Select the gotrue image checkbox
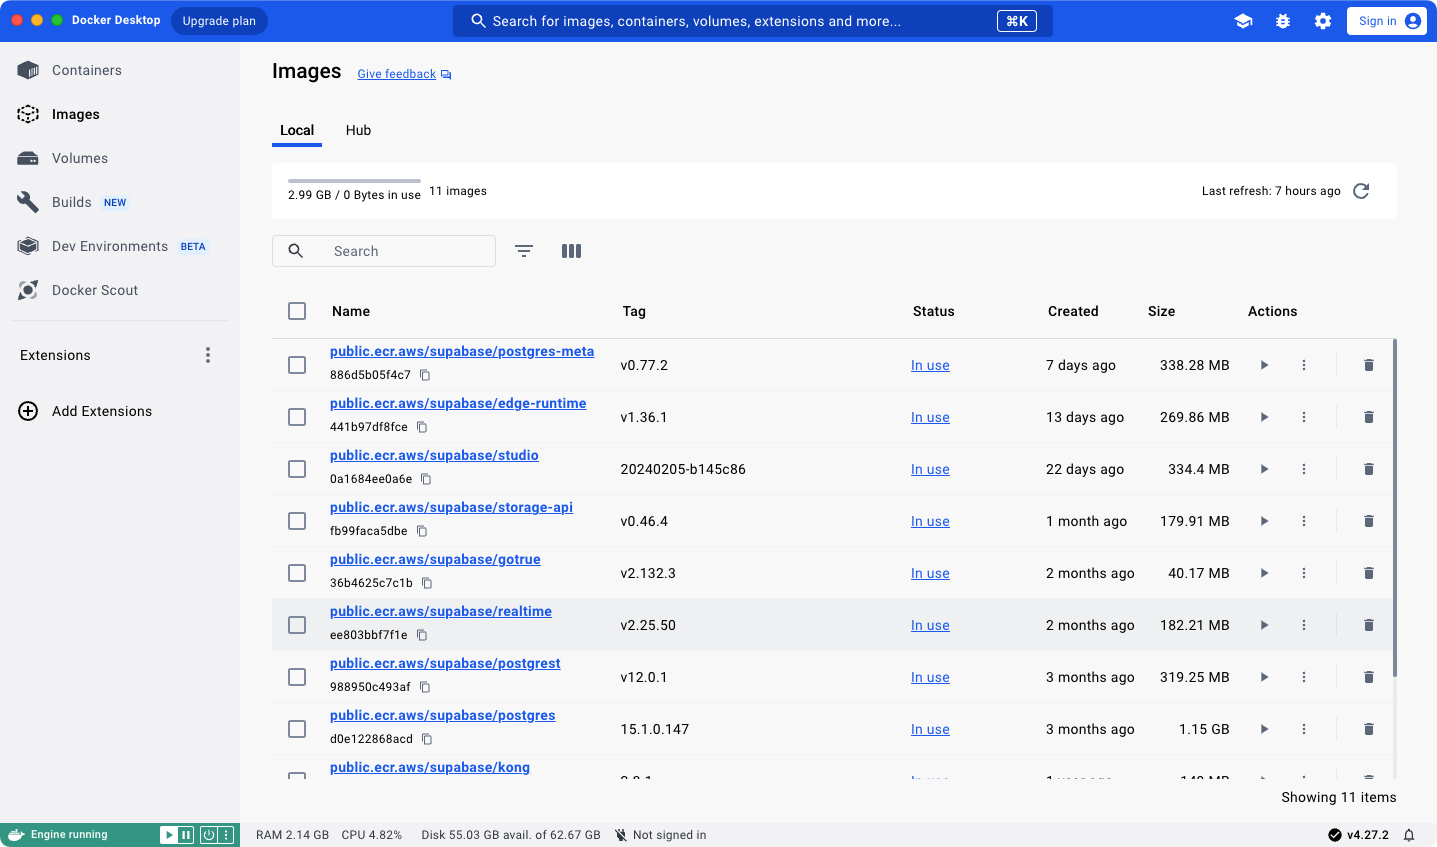Viewport: 1437px width, 847px height. coord(297,573)
